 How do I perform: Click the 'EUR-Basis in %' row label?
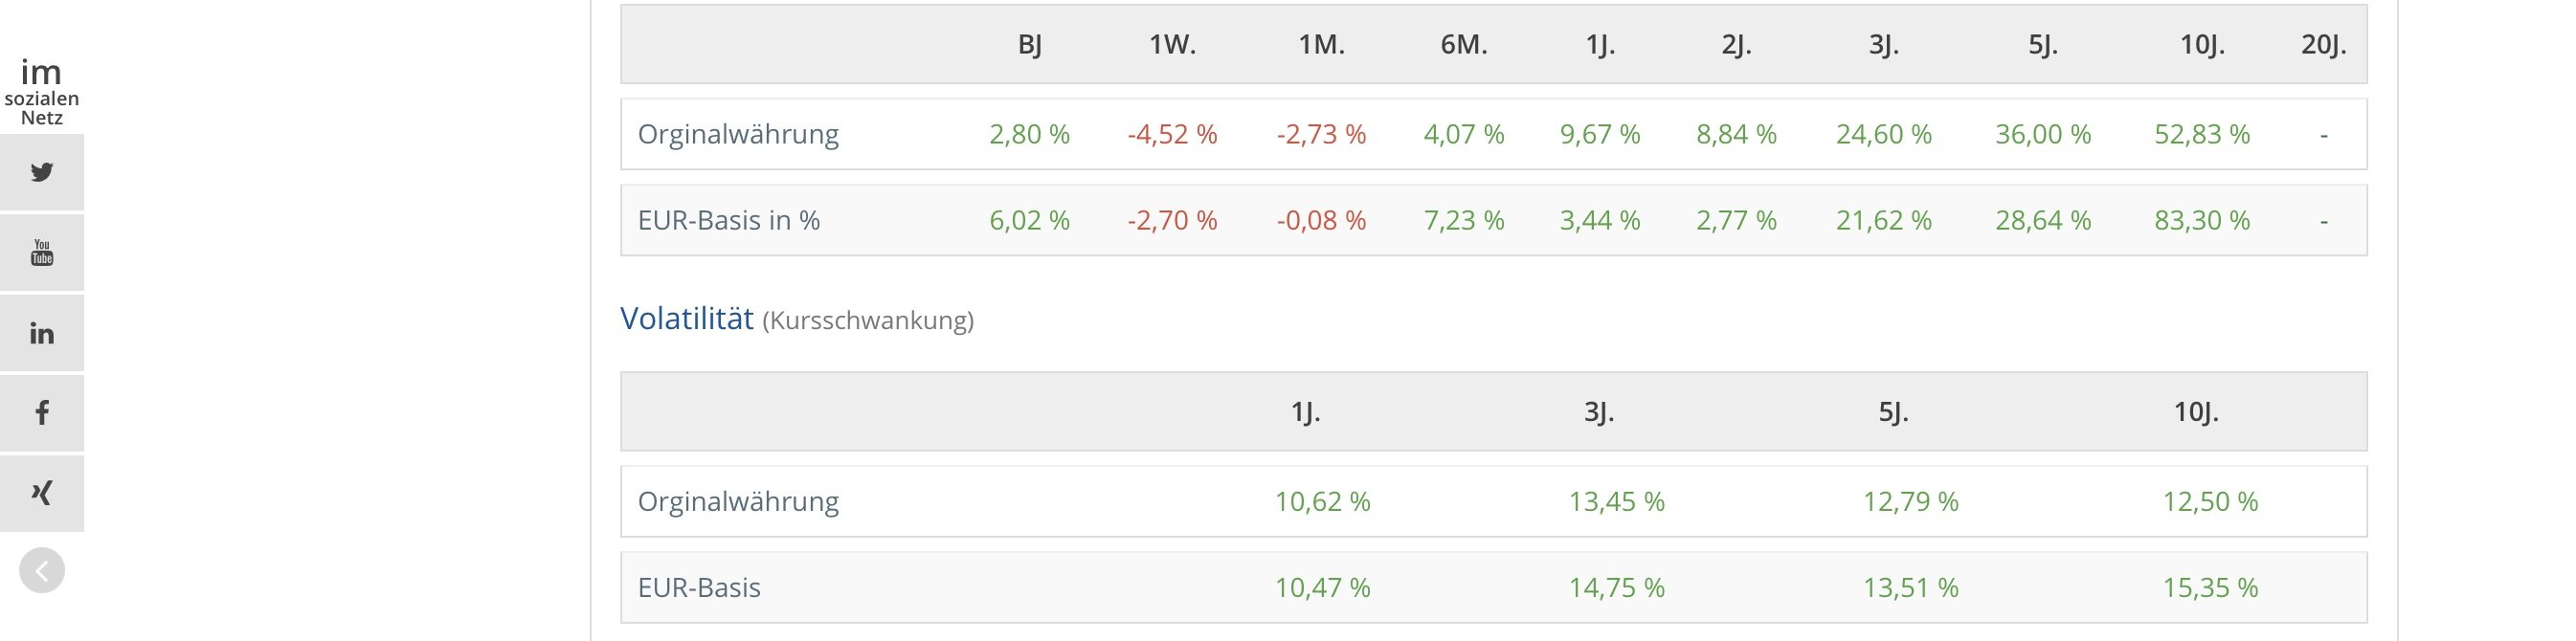729,220
